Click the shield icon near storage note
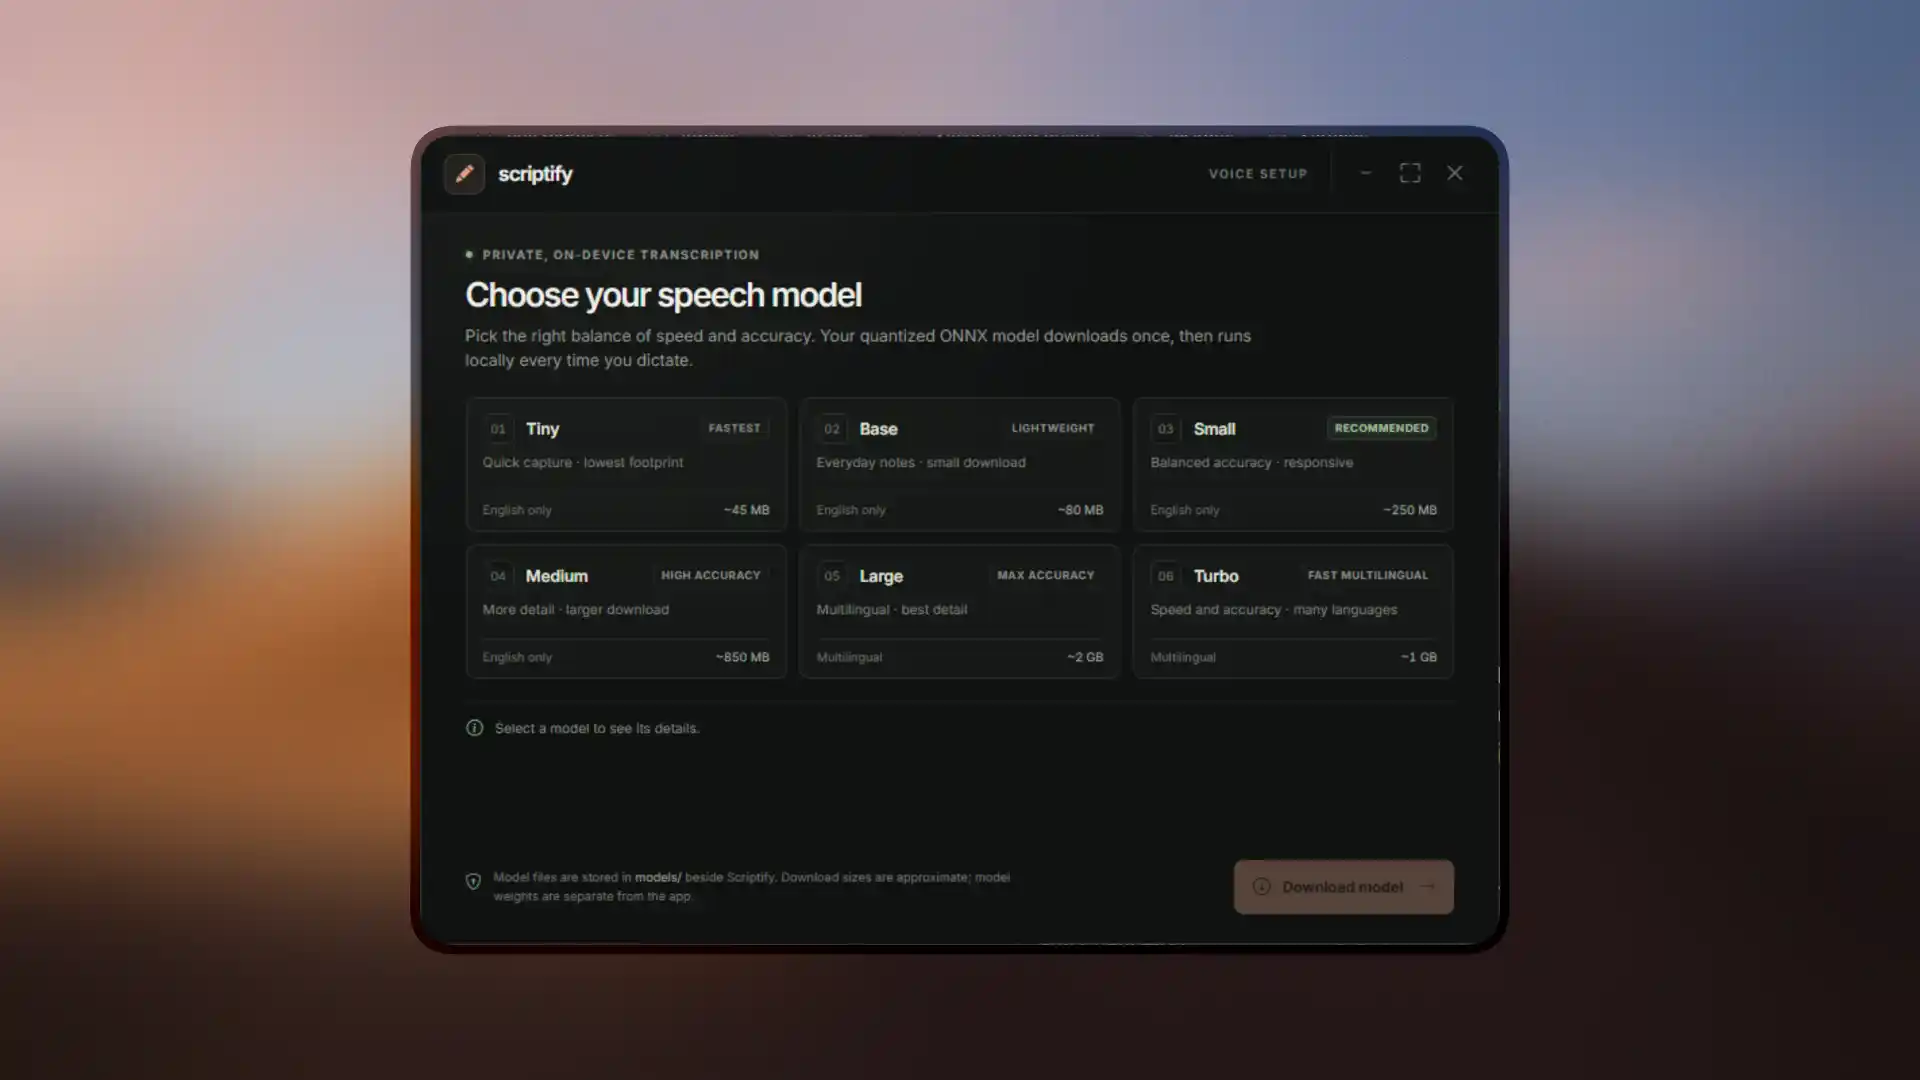The image size is (1920, 1080). pos(473,881)
